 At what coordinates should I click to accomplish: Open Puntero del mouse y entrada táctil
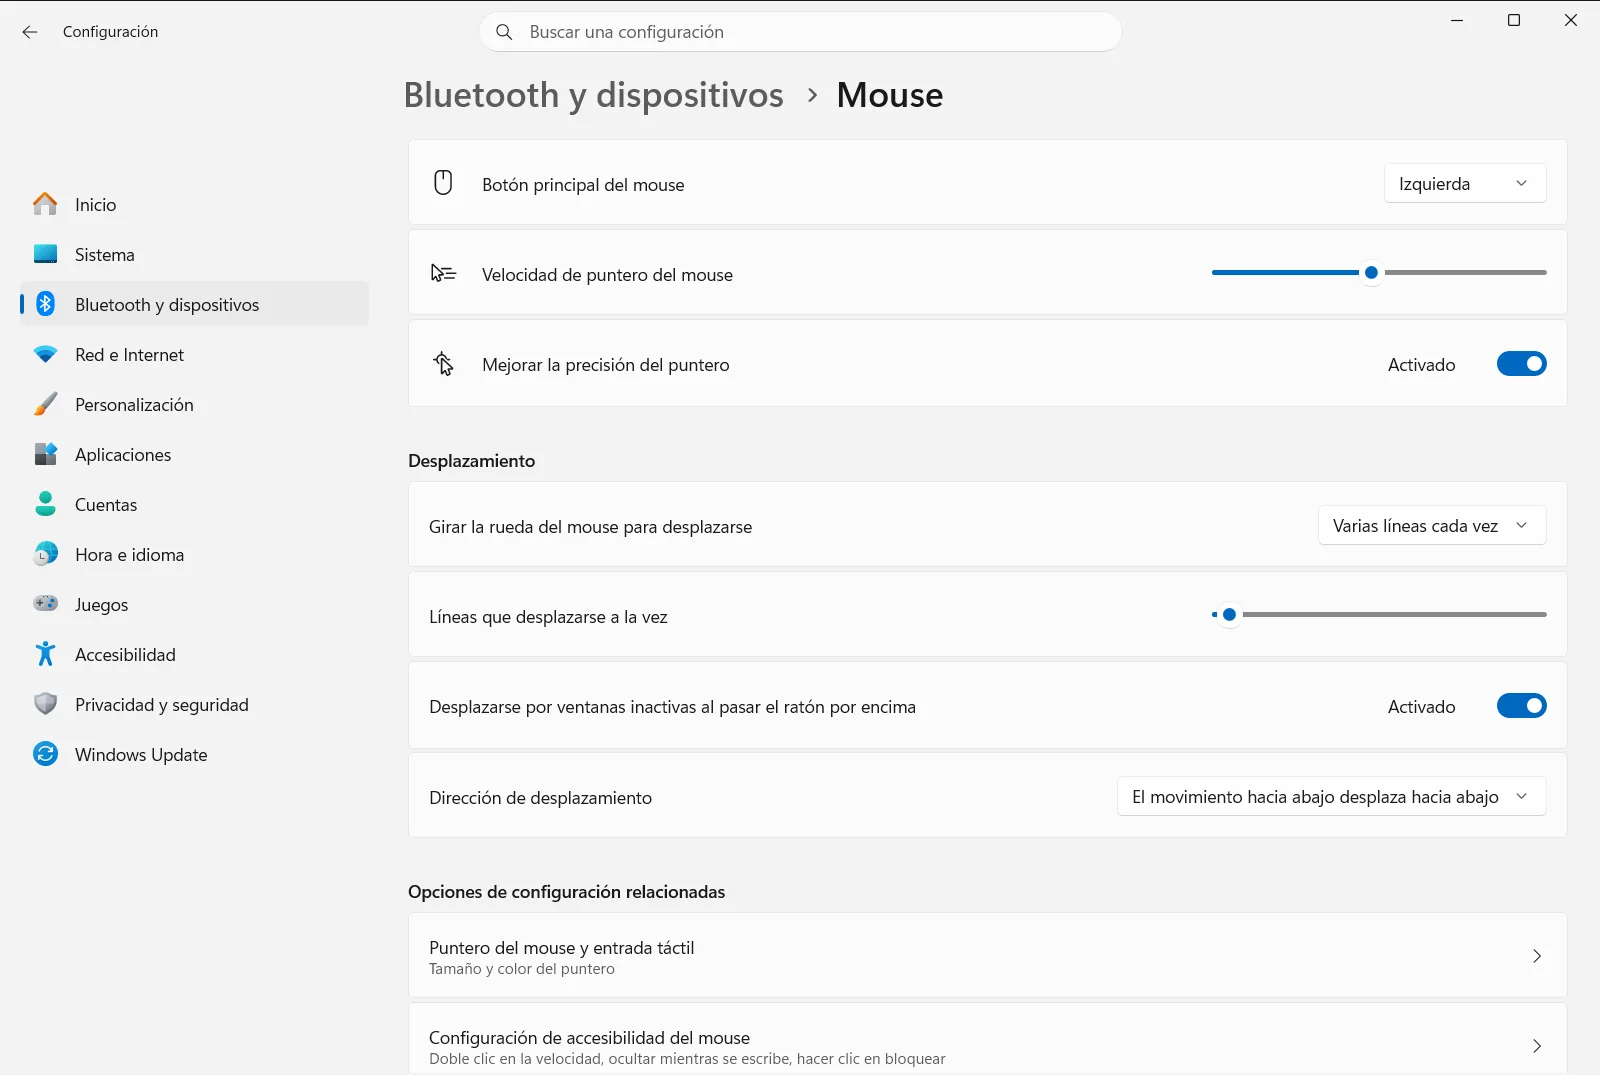click(987, 956)
